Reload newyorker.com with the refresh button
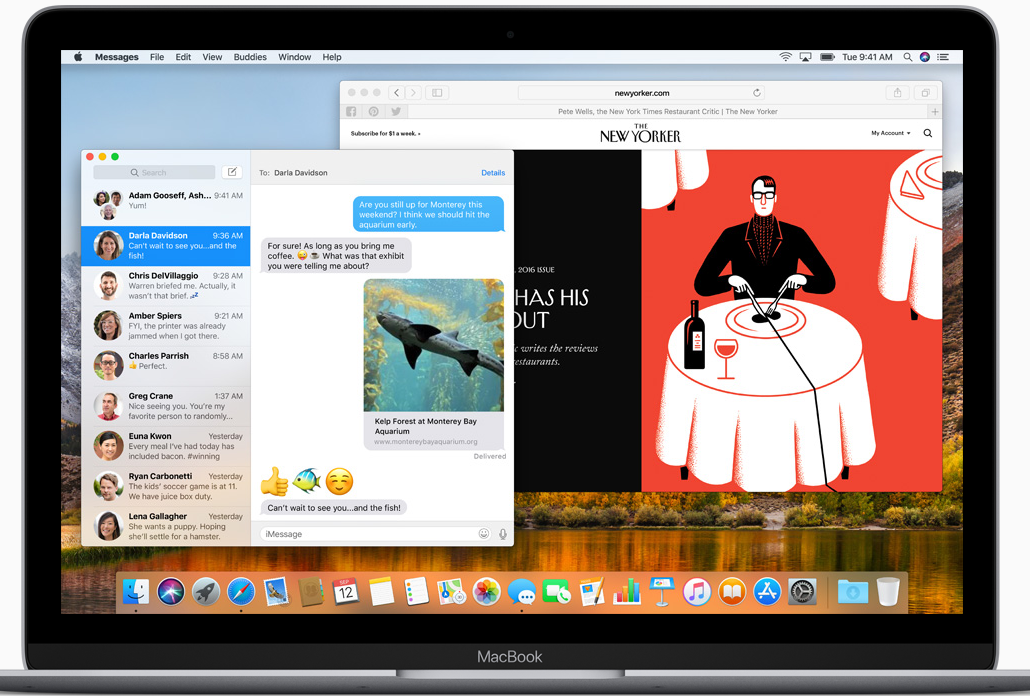Image resolution: width=1030 pixels, height=696 pixels. (759, 92)
